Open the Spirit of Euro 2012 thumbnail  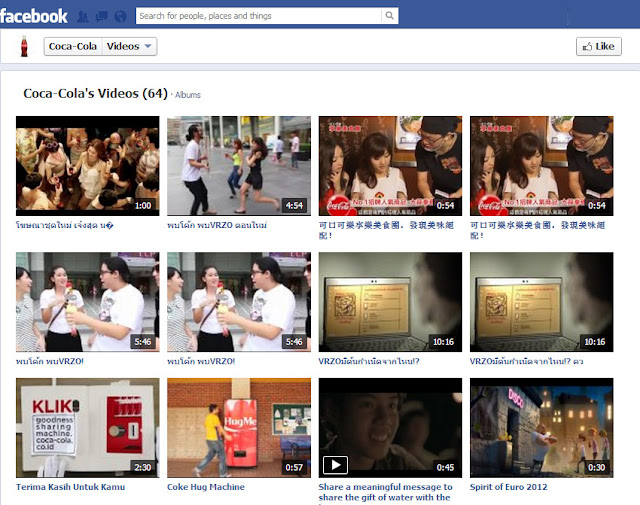[541, 427]
